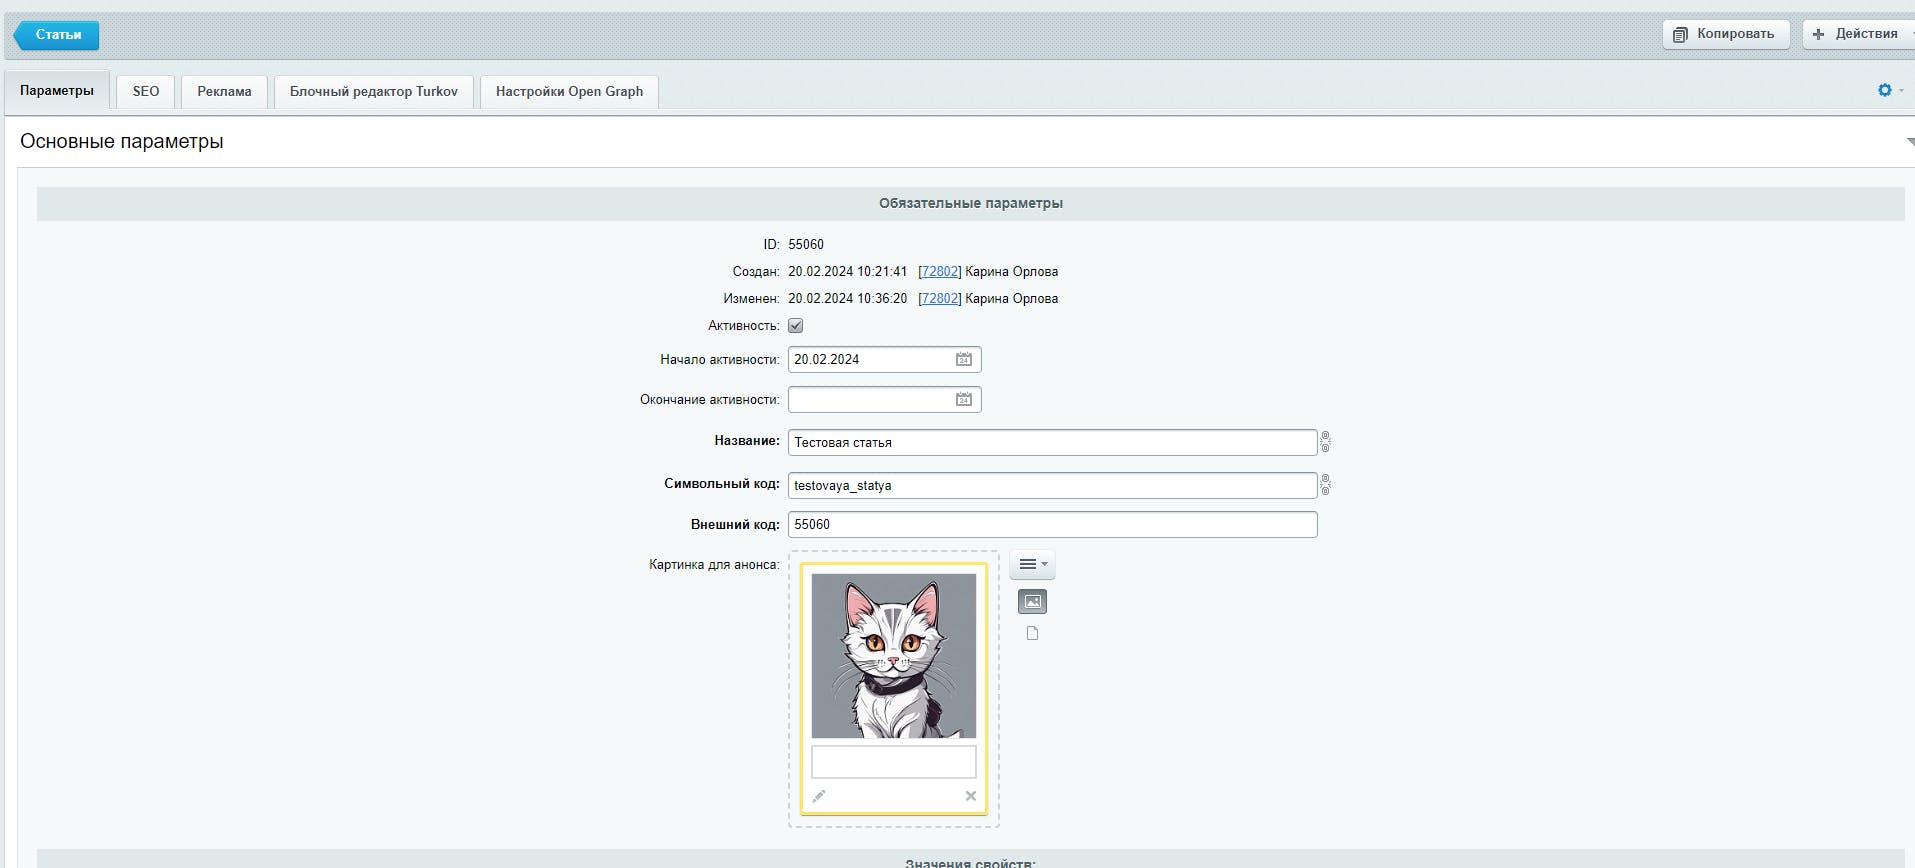This screenshot has height=868, width=1915.
Task: Open Блочный редактор Turkov tab
Action: (x=374, y=91)
